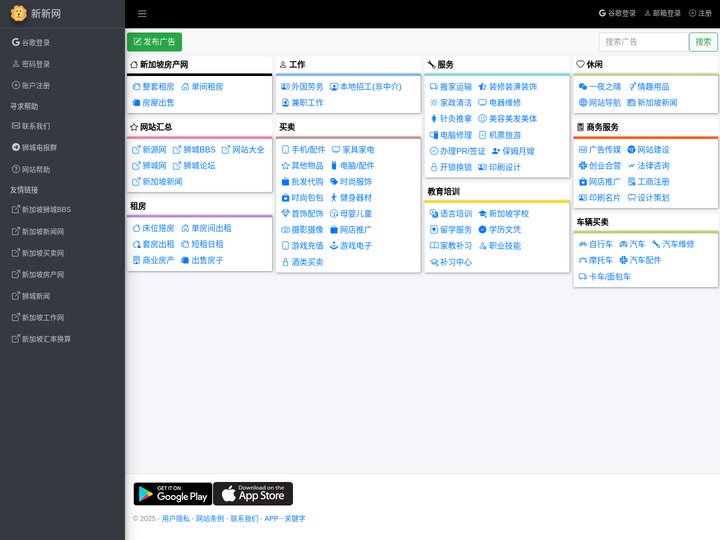Viewport: 720px width, 540px height.
Task: Click the 新新网 lion logo
Action: coord(18,13)
